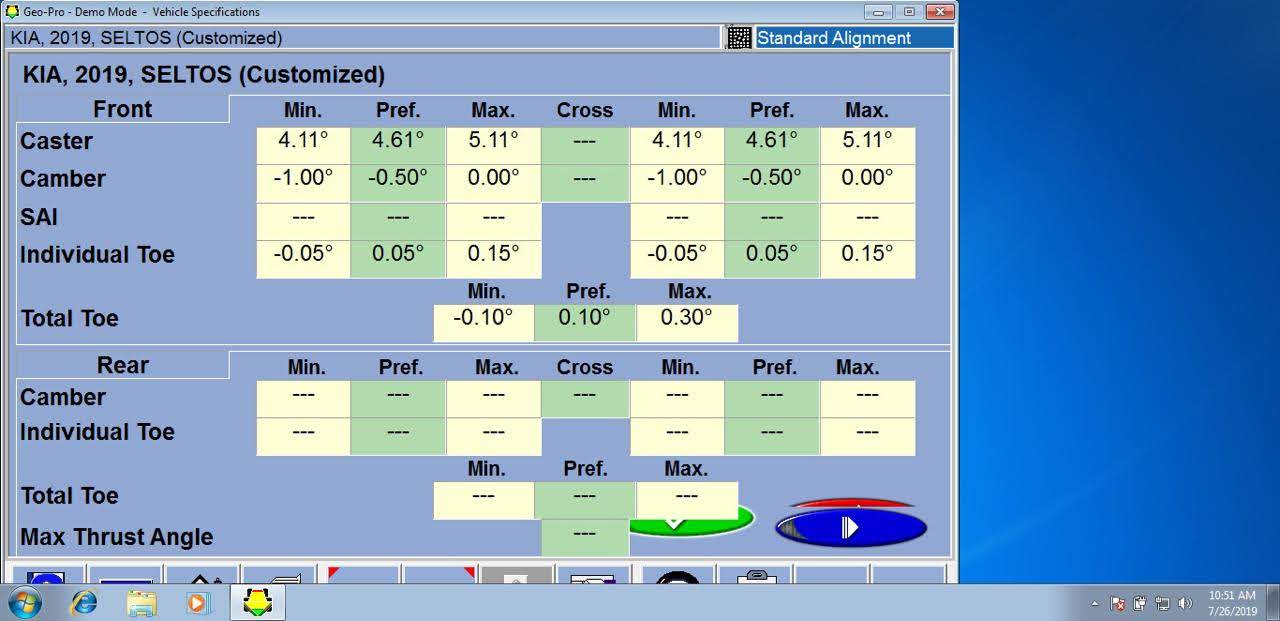The height and width of the screenshot is (621, 1280).
Task: Click the network tray icon
Action: 1162,604
